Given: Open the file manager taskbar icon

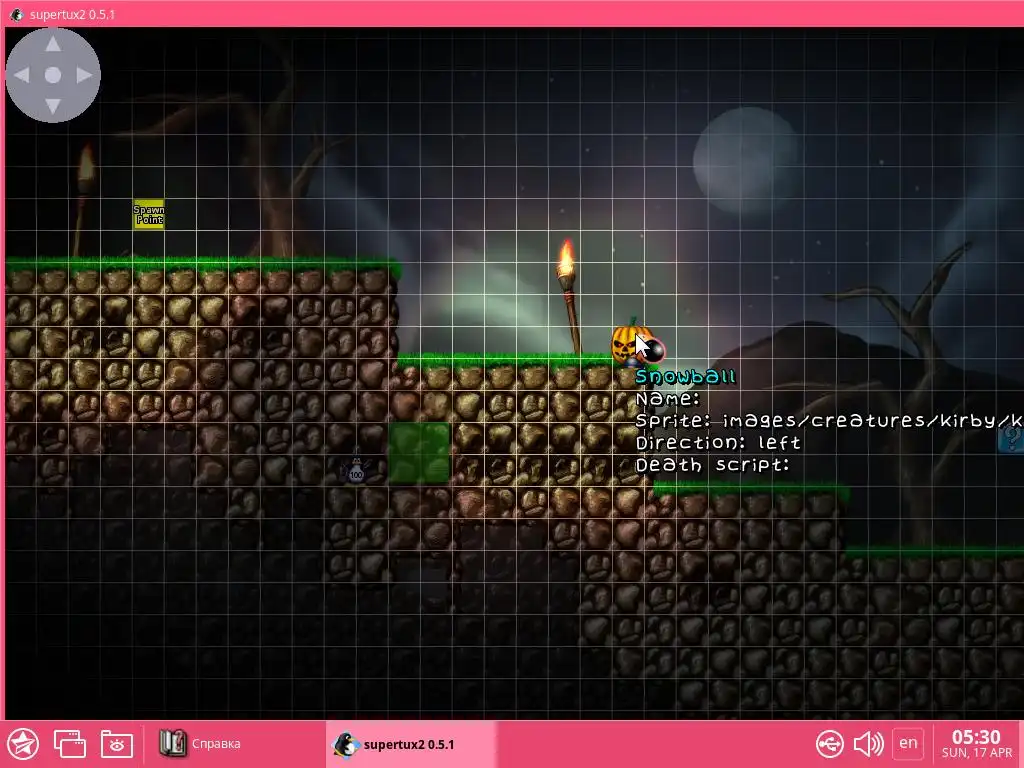Looking at the screenshot, I should coord(117,744).
